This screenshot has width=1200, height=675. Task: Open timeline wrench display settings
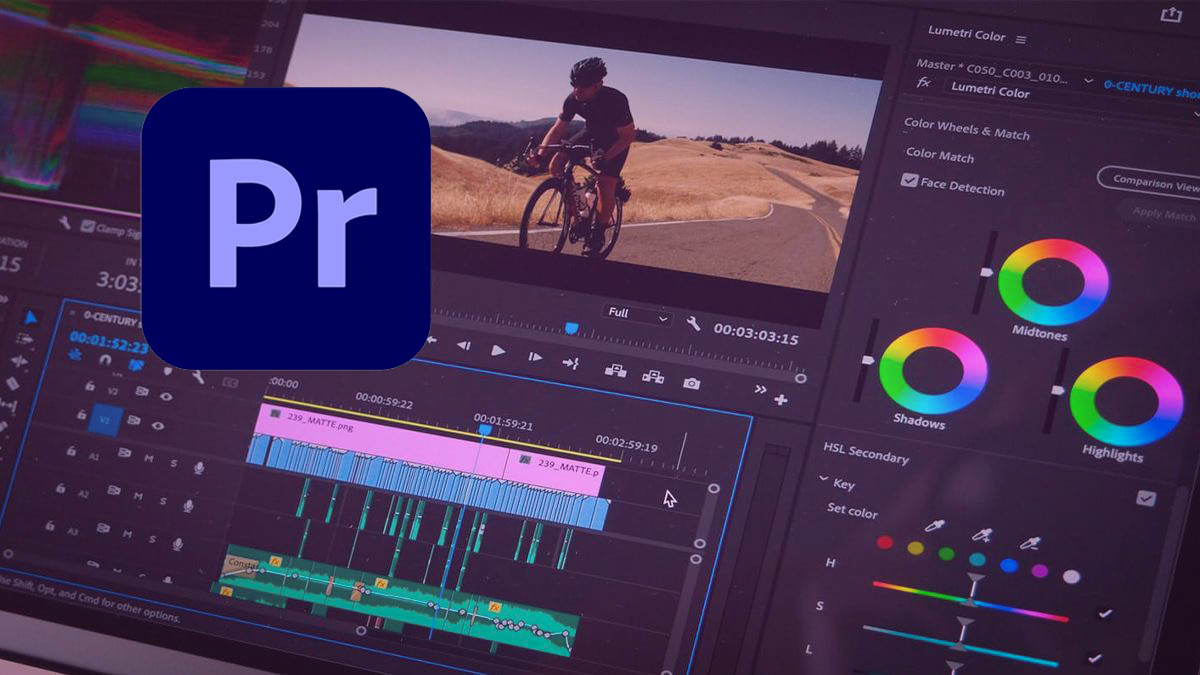click(x=197, y=375)
